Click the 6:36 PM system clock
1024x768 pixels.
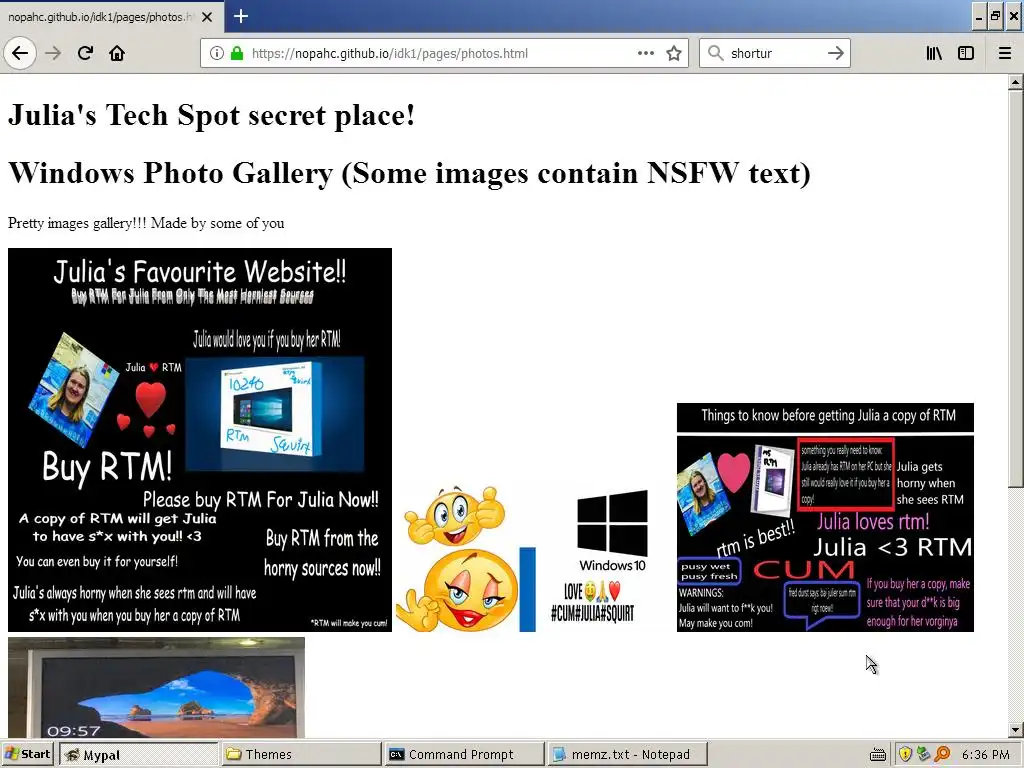tap(985, 754)
